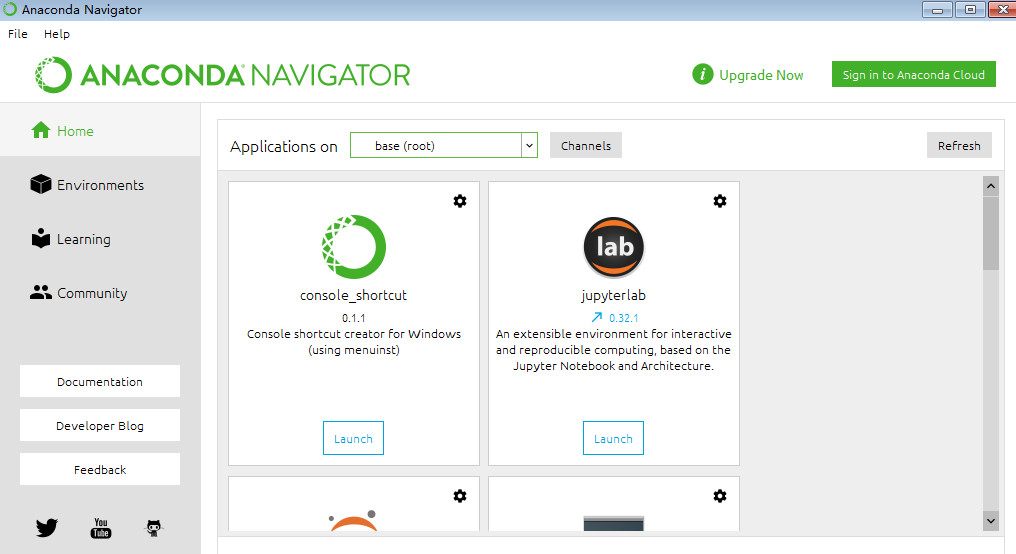1016x554 pixels.
Task: Click the "Applications on" label
Action: click(284, 146)
